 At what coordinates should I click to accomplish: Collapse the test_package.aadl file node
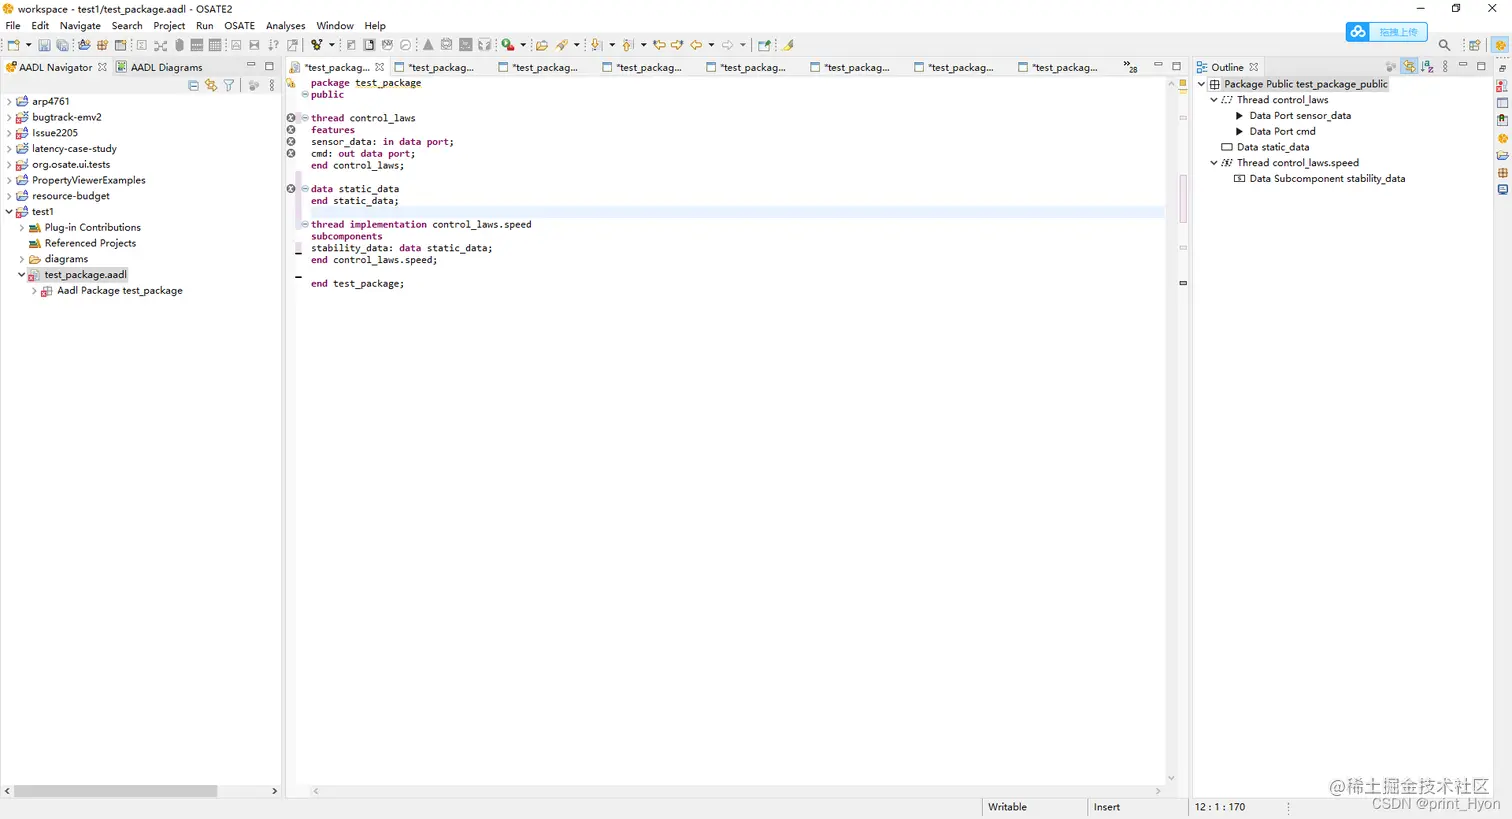click(x=22, y=275)
